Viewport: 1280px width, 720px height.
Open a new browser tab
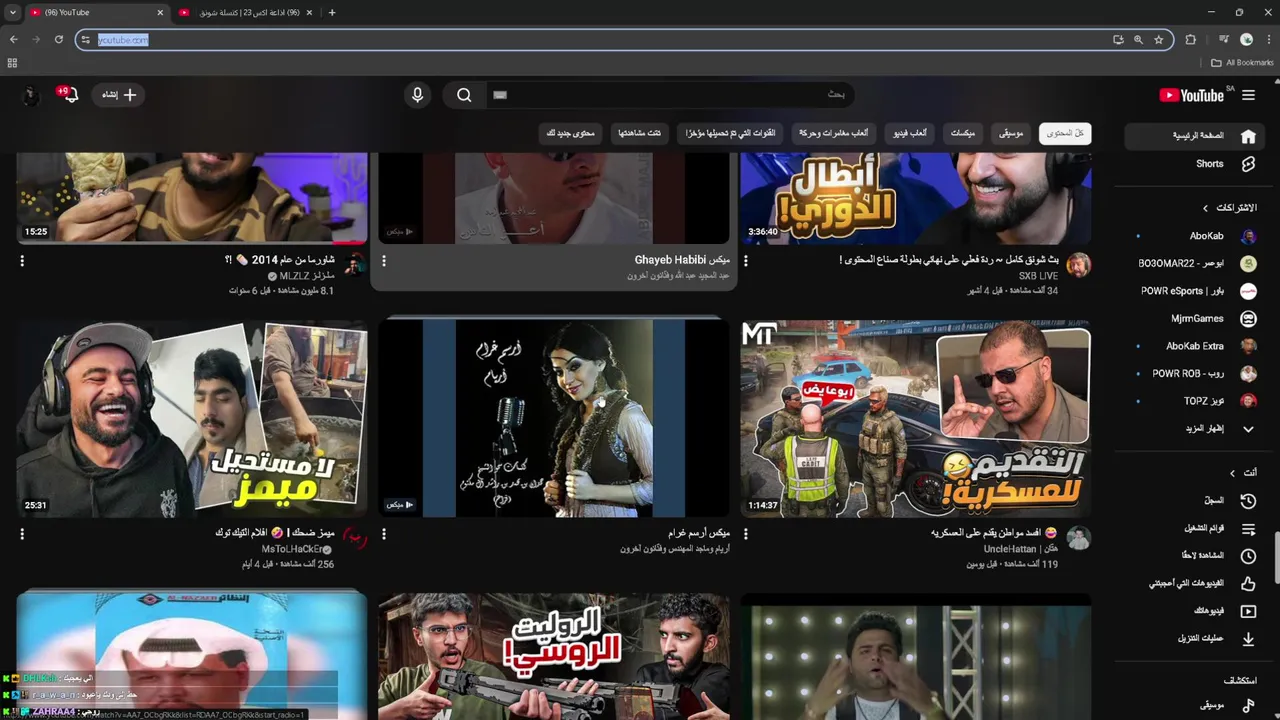332,13
